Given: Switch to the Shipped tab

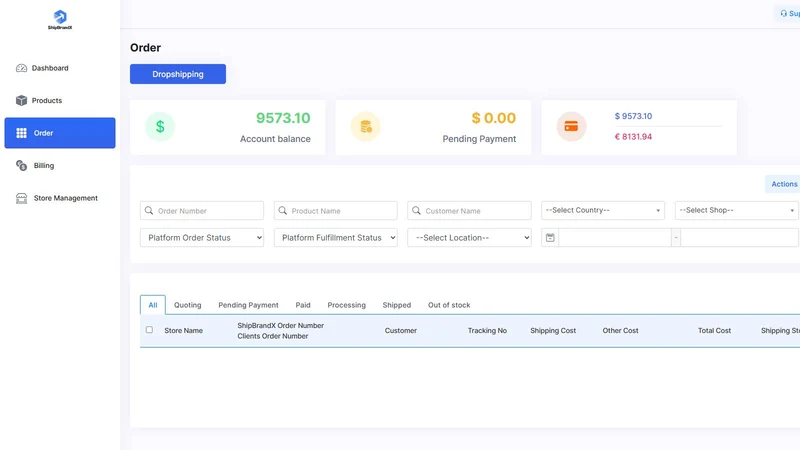Looking at the screenshot, I should click(396, 305).
